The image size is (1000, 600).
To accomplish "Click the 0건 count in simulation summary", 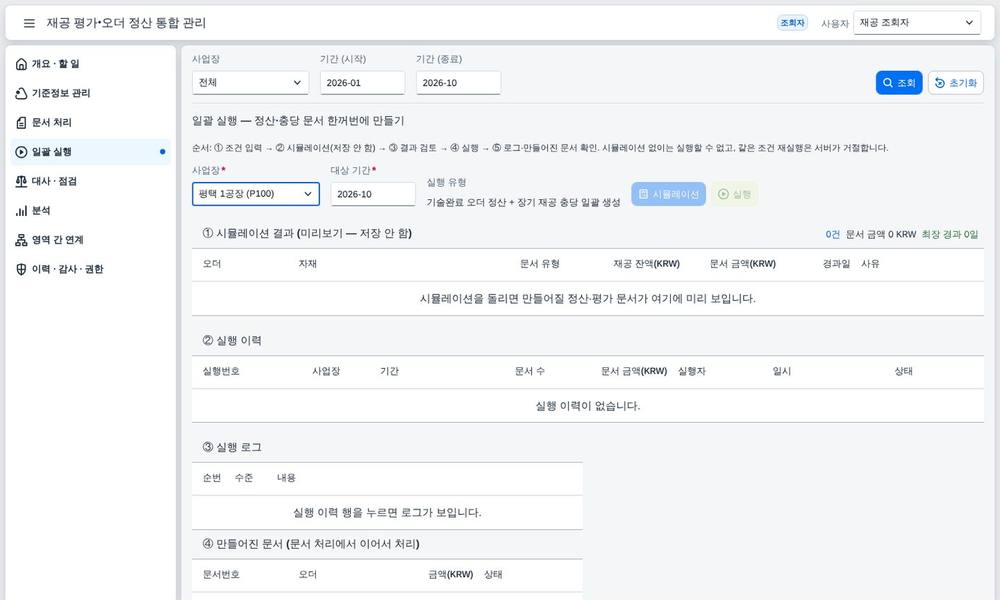I will pos(832,235).
